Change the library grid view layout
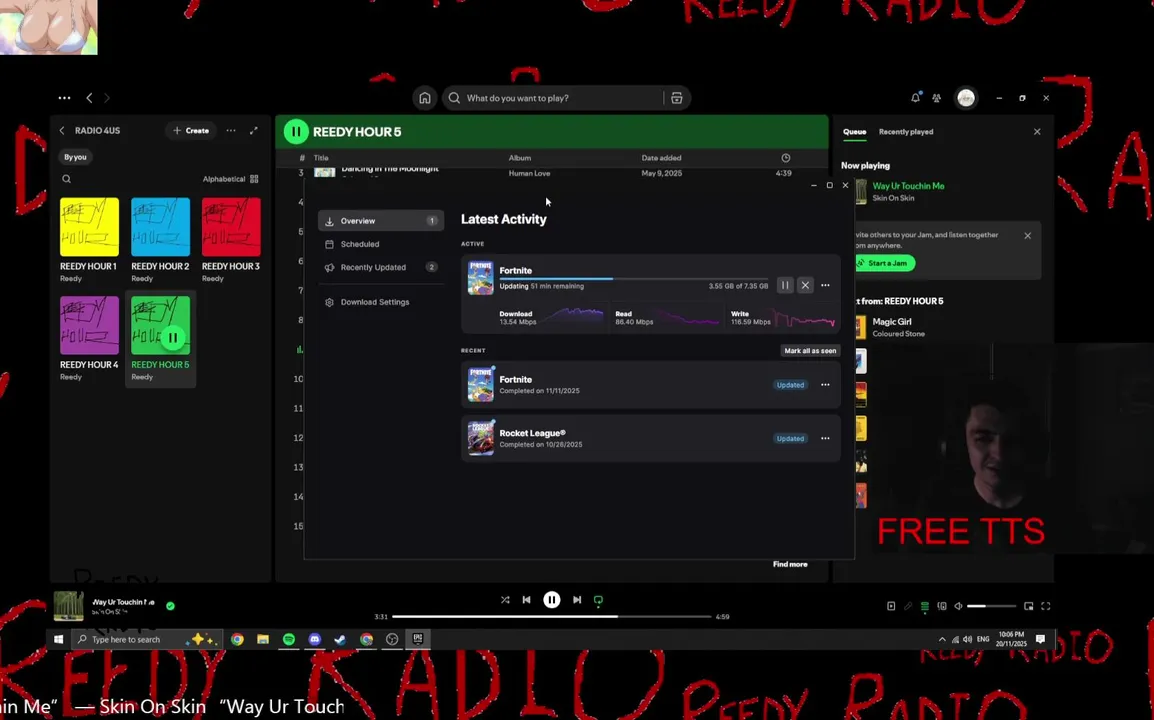Image resolution: width=1154 pixels, height=720 pixels. coord(254,179)
